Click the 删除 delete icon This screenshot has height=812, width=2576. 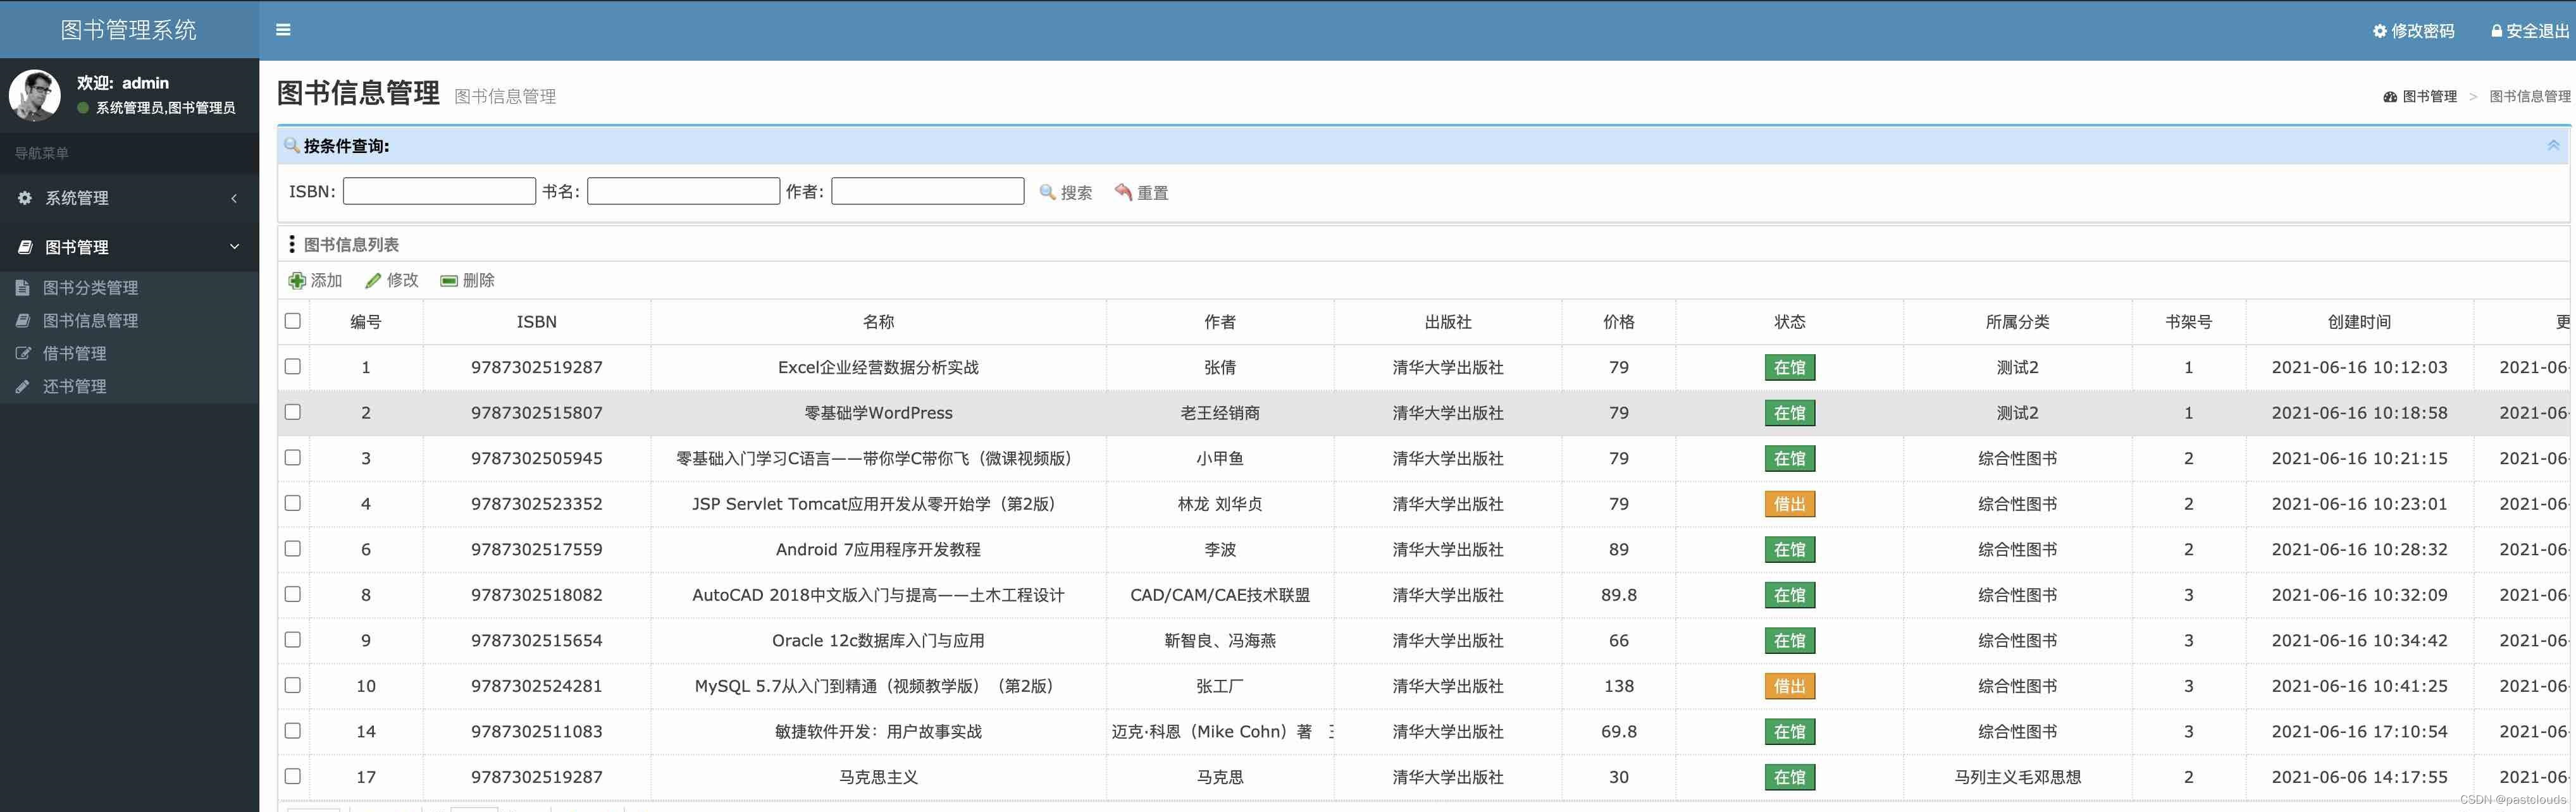point(449,281)
